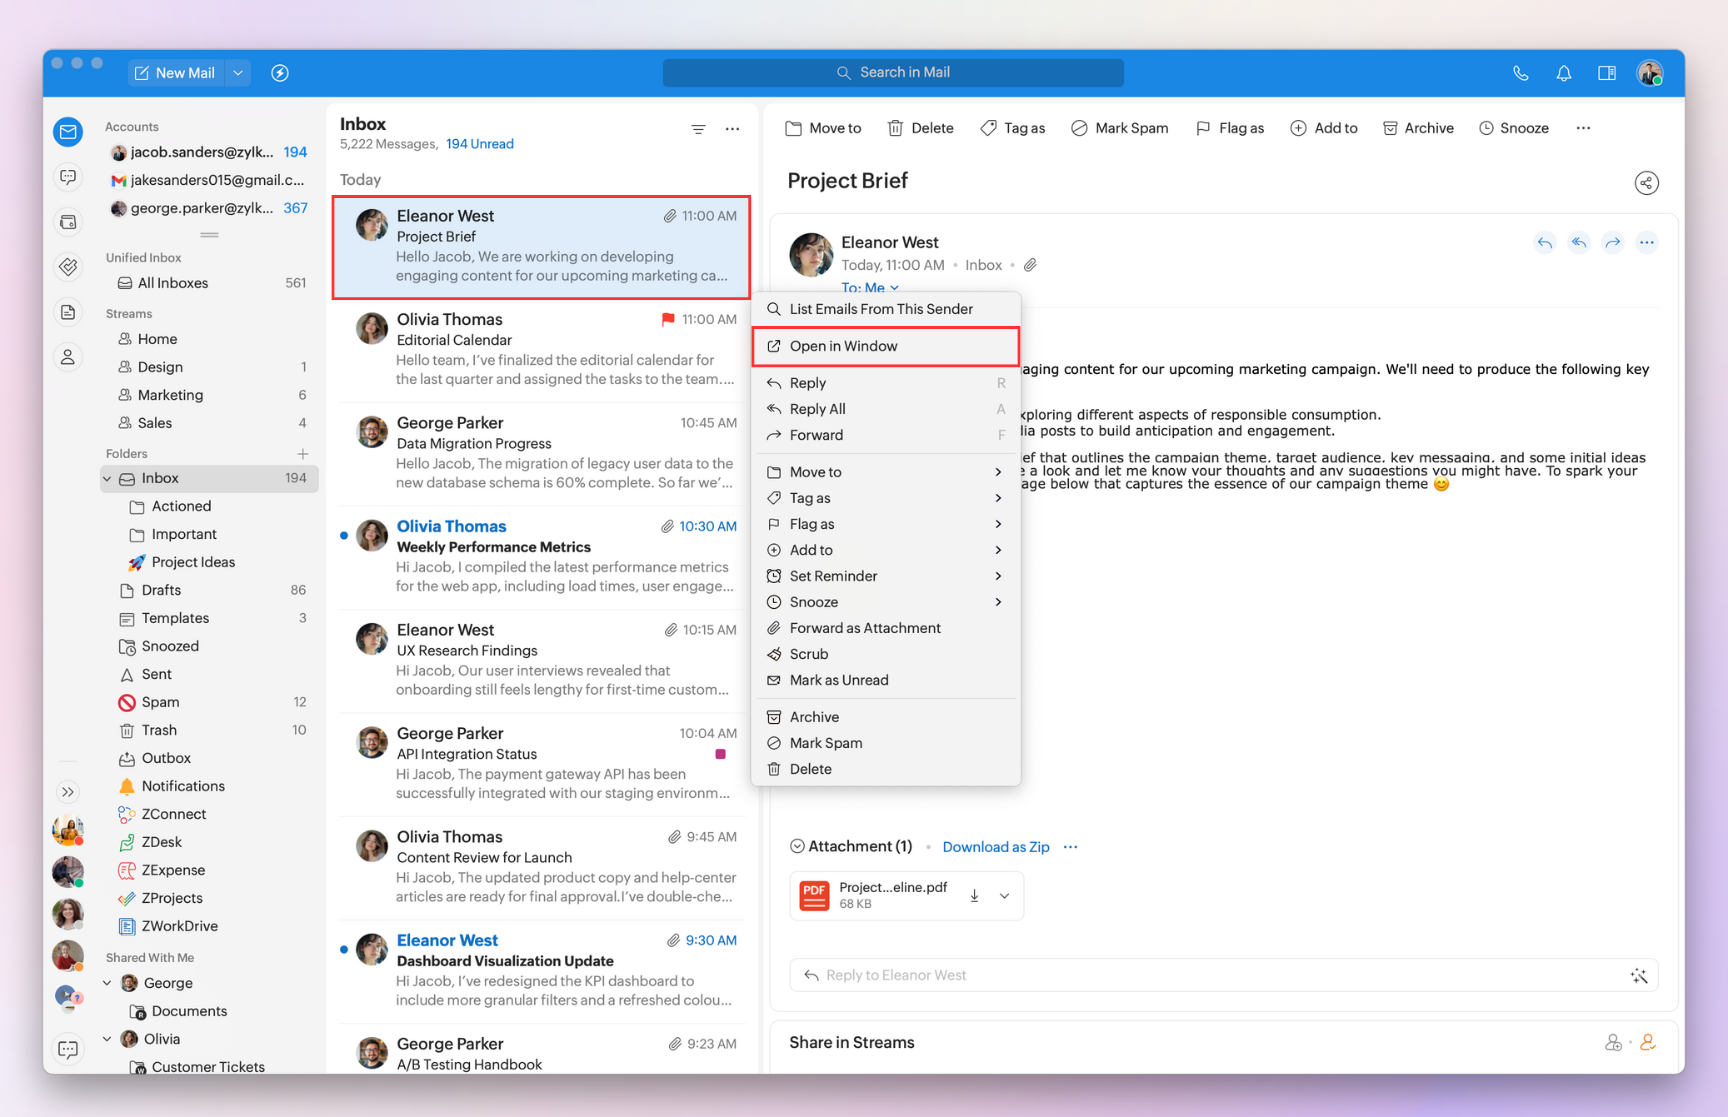Image resolution: width=1728 pixels, height=1117 pixels.
Task: Click the Archive button in toolbar
Action: [1417, 128]
